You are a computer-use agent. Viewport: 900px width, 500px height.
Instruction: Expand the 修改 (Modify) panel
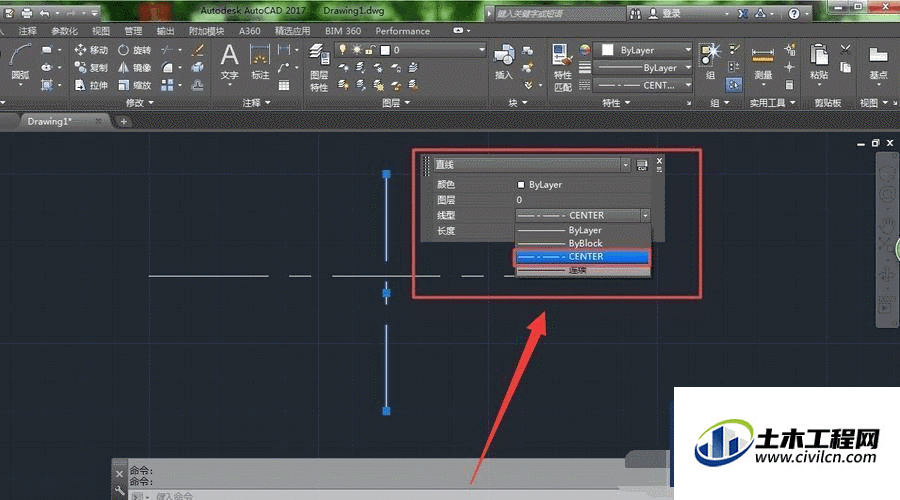[139, 103]
